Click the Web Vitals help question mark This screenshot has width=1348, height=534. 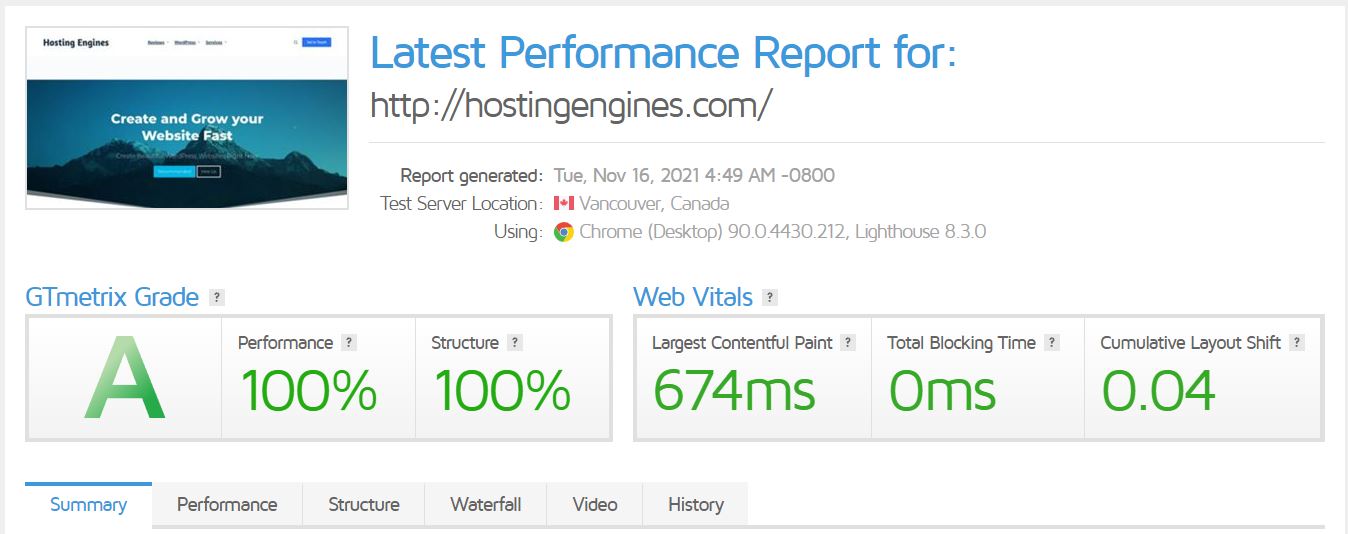[x=769, y=298]
